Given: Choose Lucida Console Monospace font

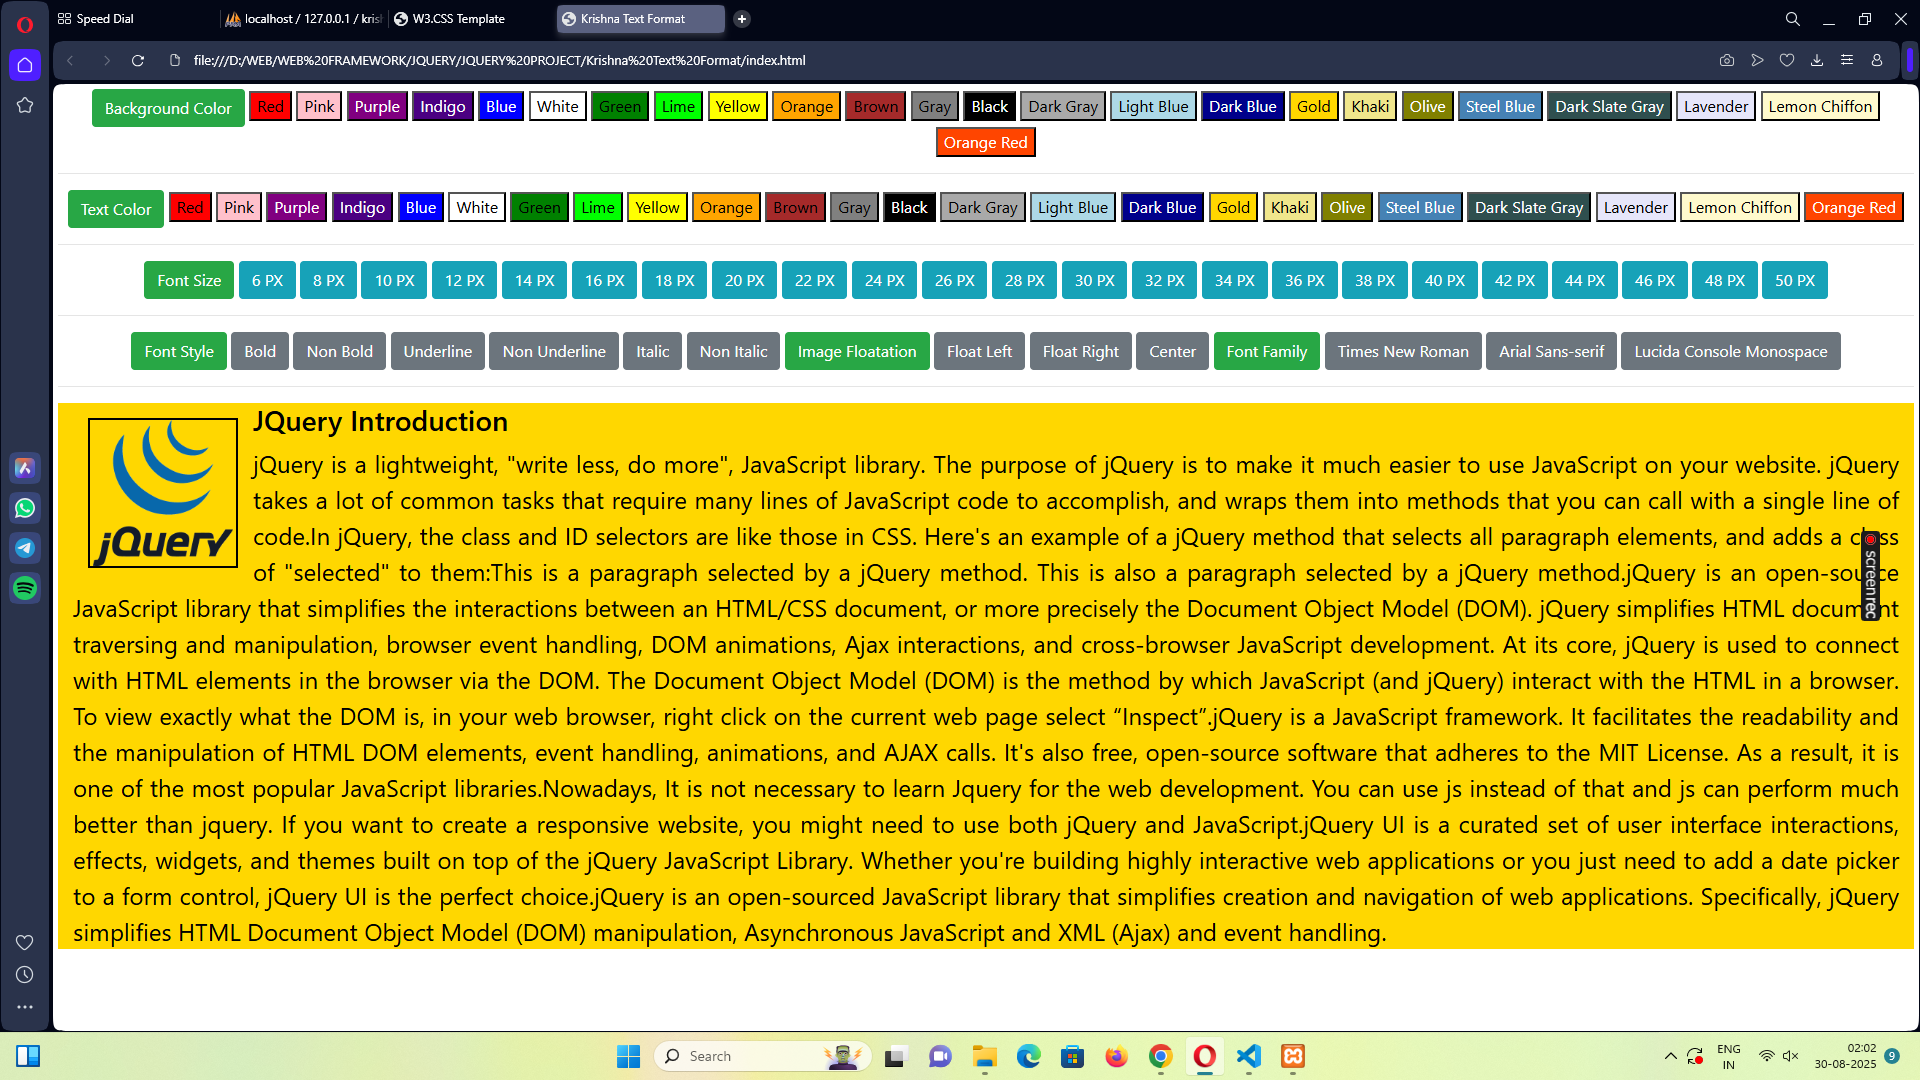Looking at the screenshot, I should [x=1731, y=351].
